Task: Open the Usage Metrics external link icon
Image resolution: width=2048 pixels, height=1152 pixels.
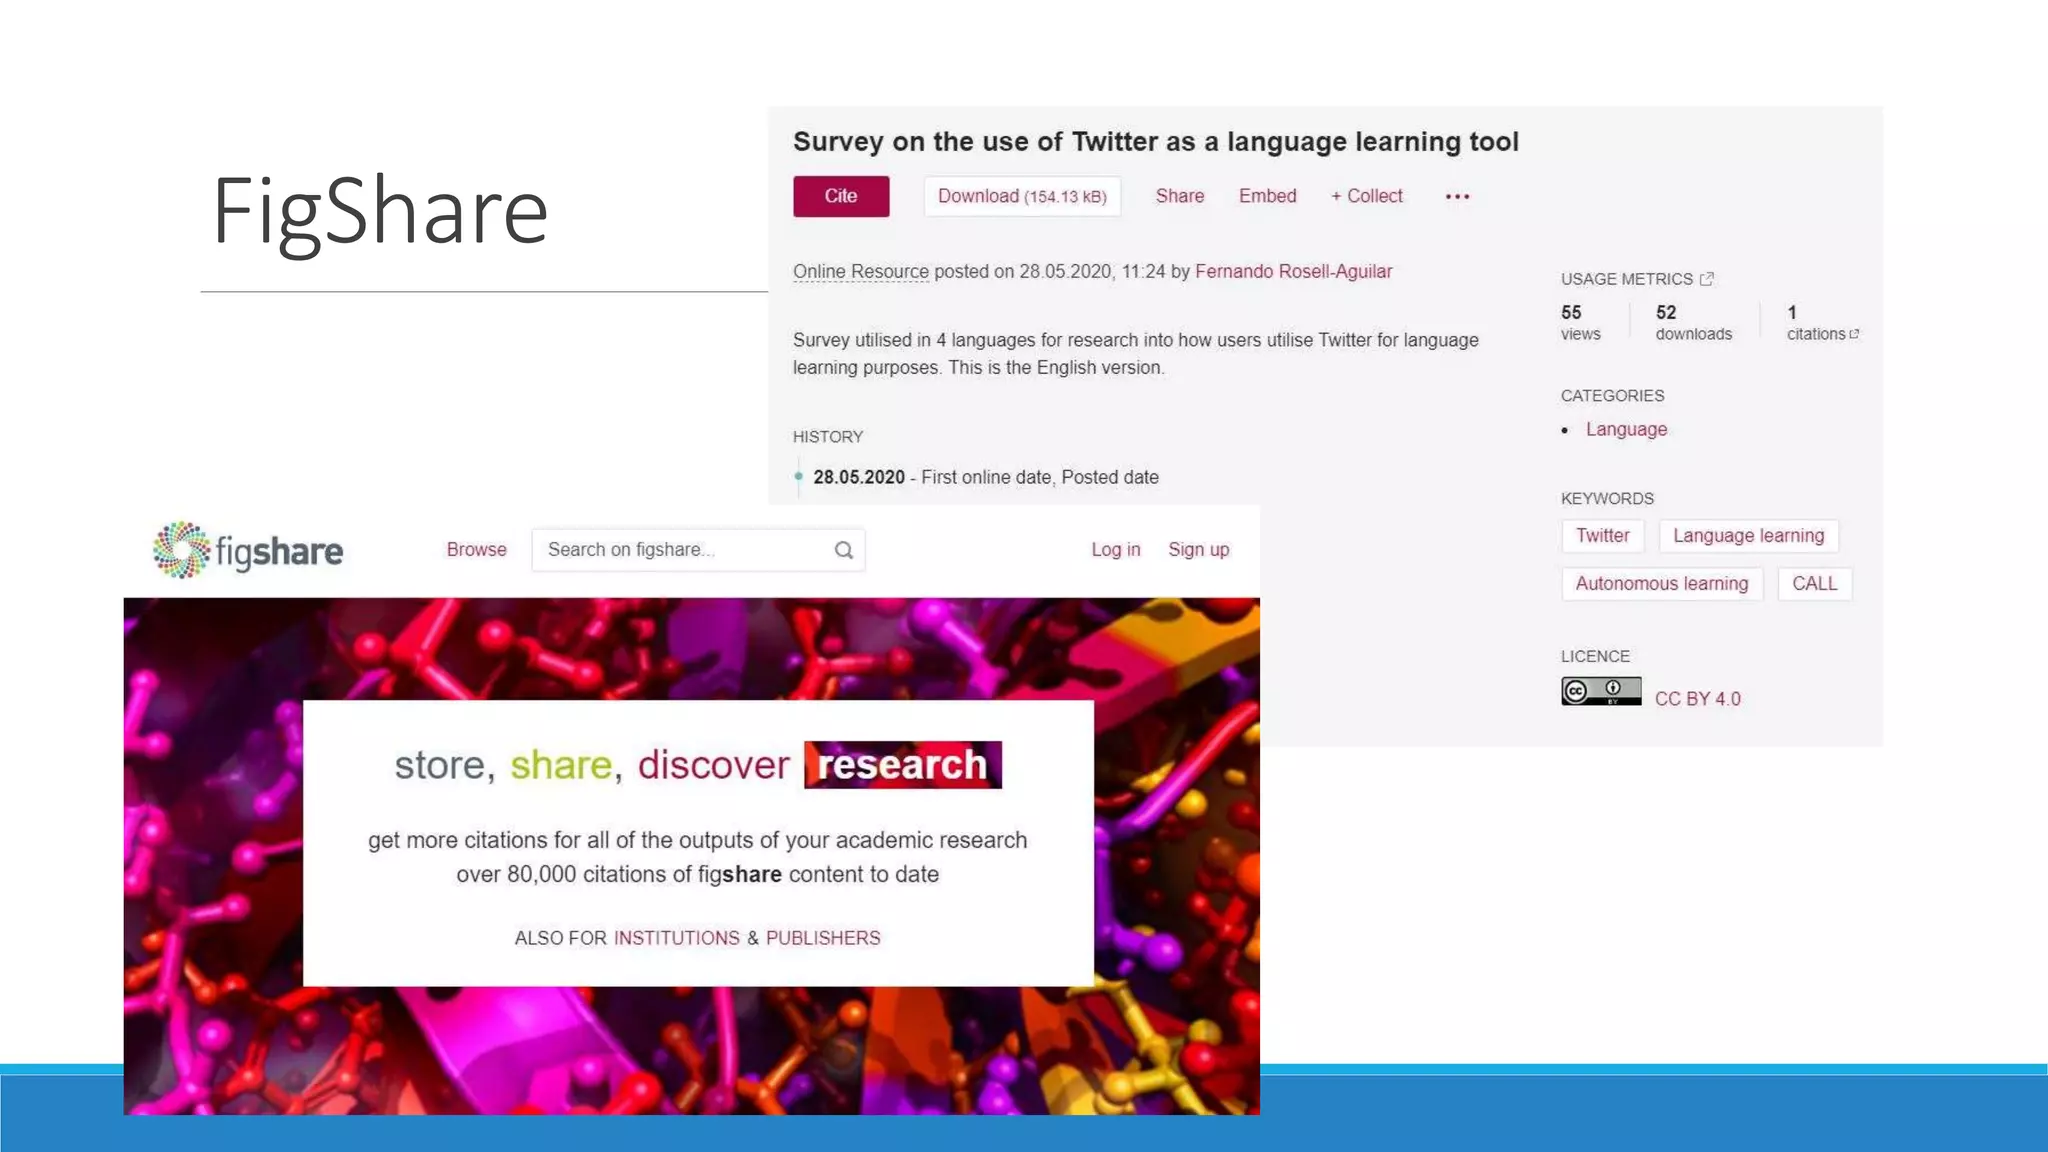Action: pyautogui.click(x=1707, y=279)
